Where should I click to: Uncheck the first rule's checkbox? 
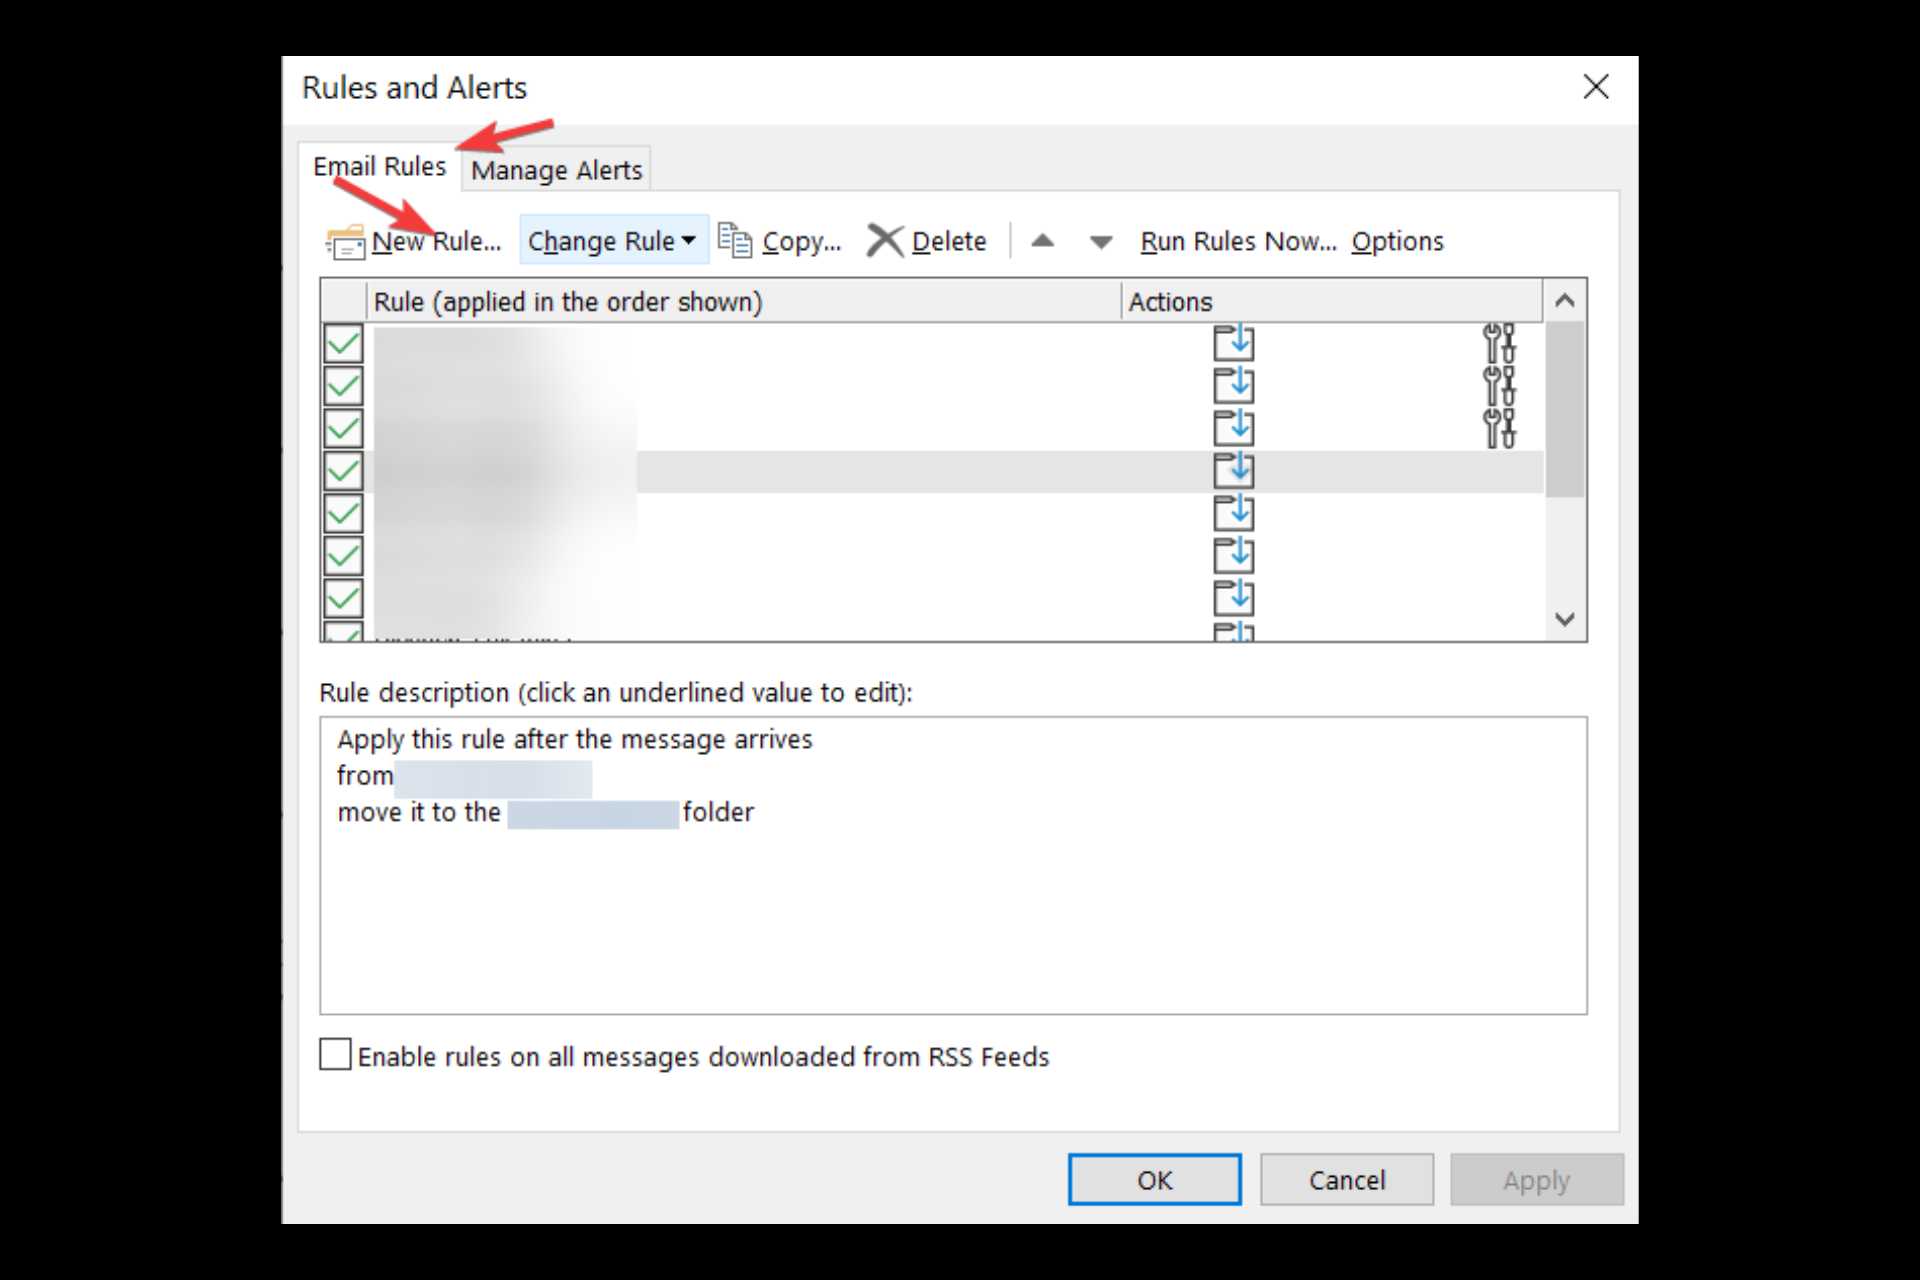click(x=343, y=343)
